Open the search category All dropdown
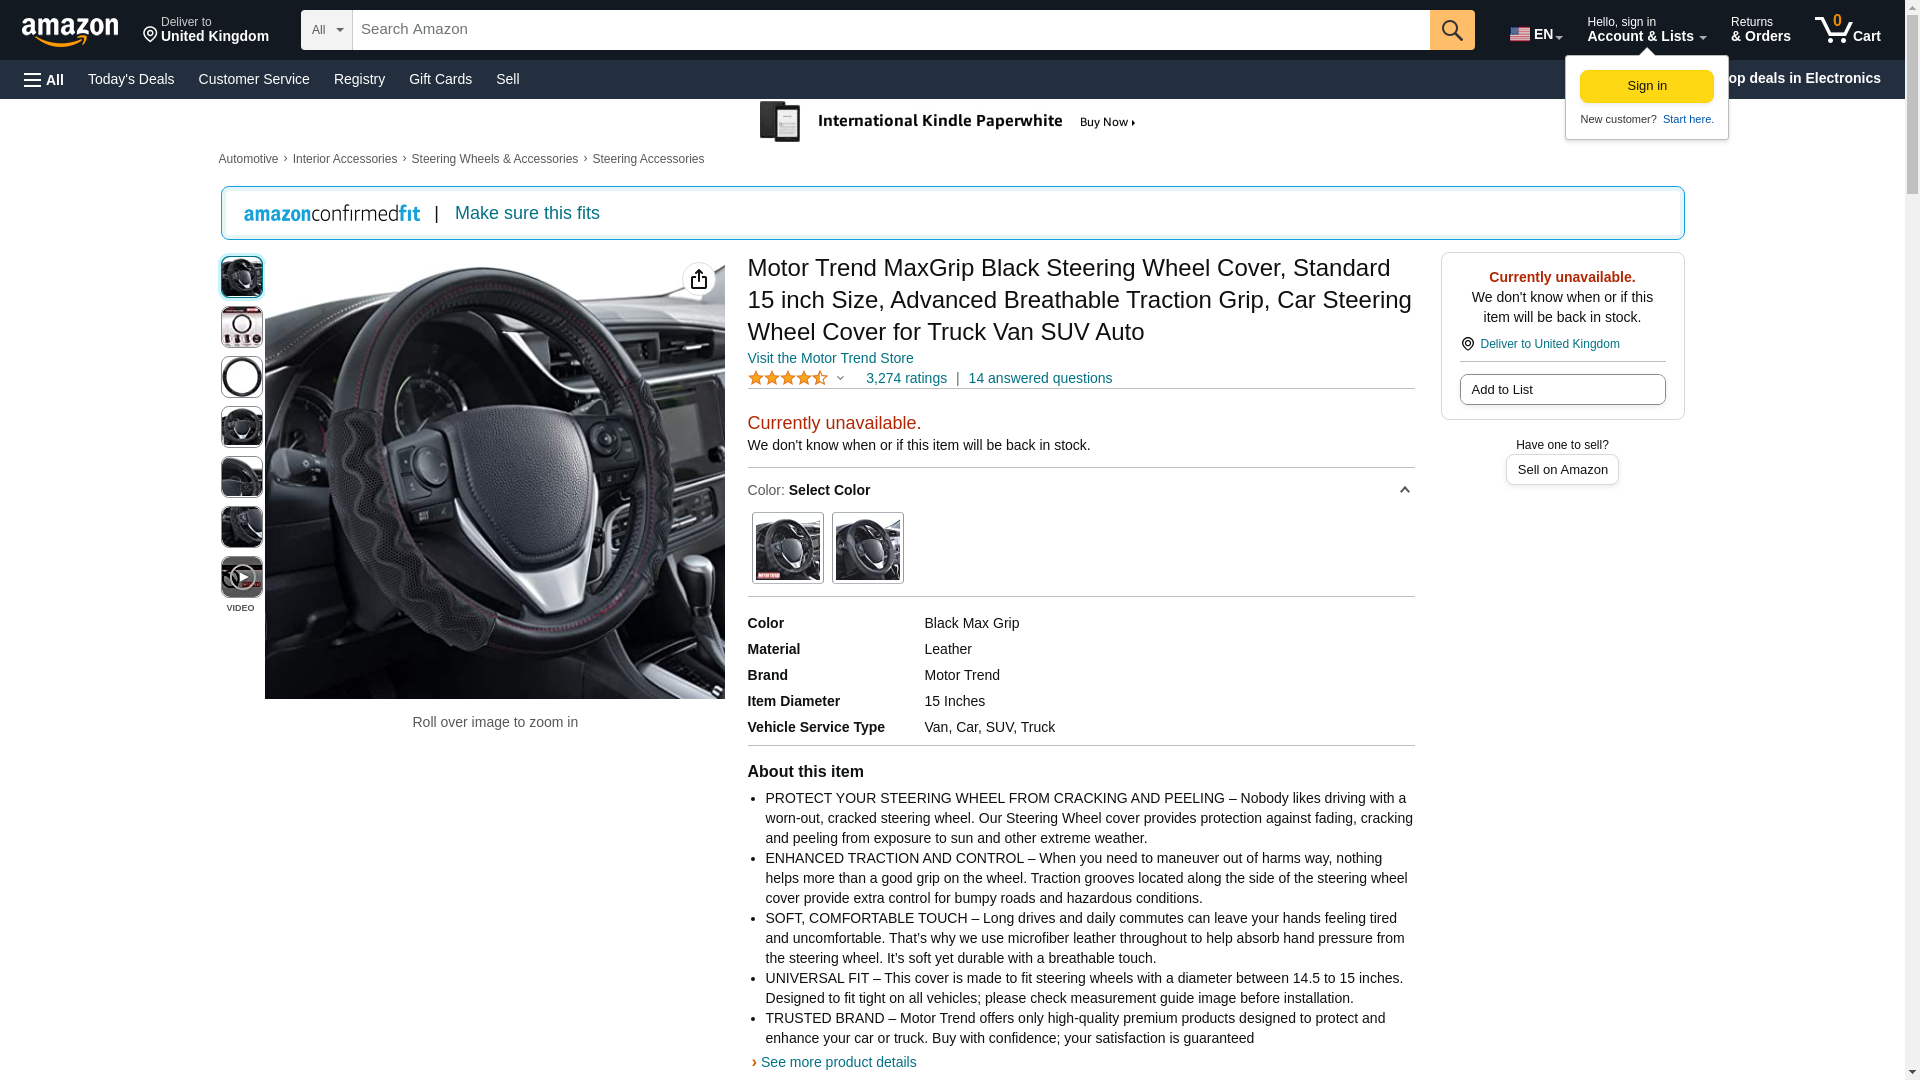The width and height of the screenshot is (1920, 1080). pos(326,30)
